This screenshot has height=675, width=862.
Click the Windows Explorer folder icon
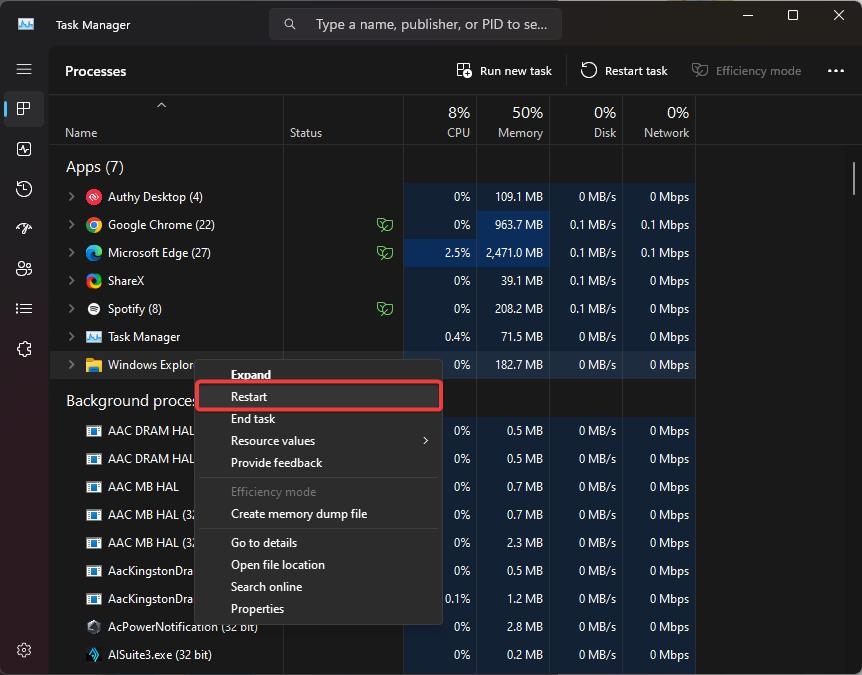(94, 365)
